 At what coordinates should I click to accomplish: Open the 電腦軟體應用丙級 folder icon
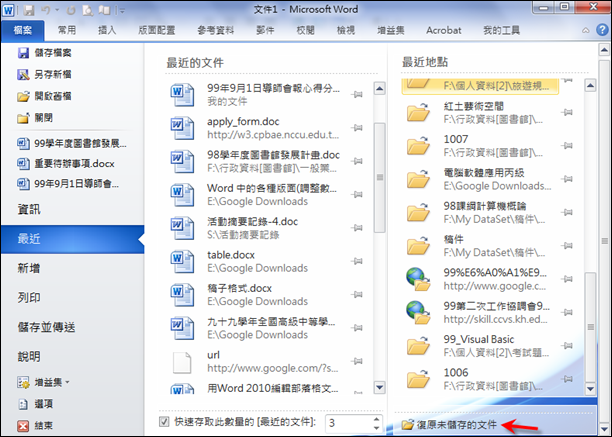pos(418,179)
